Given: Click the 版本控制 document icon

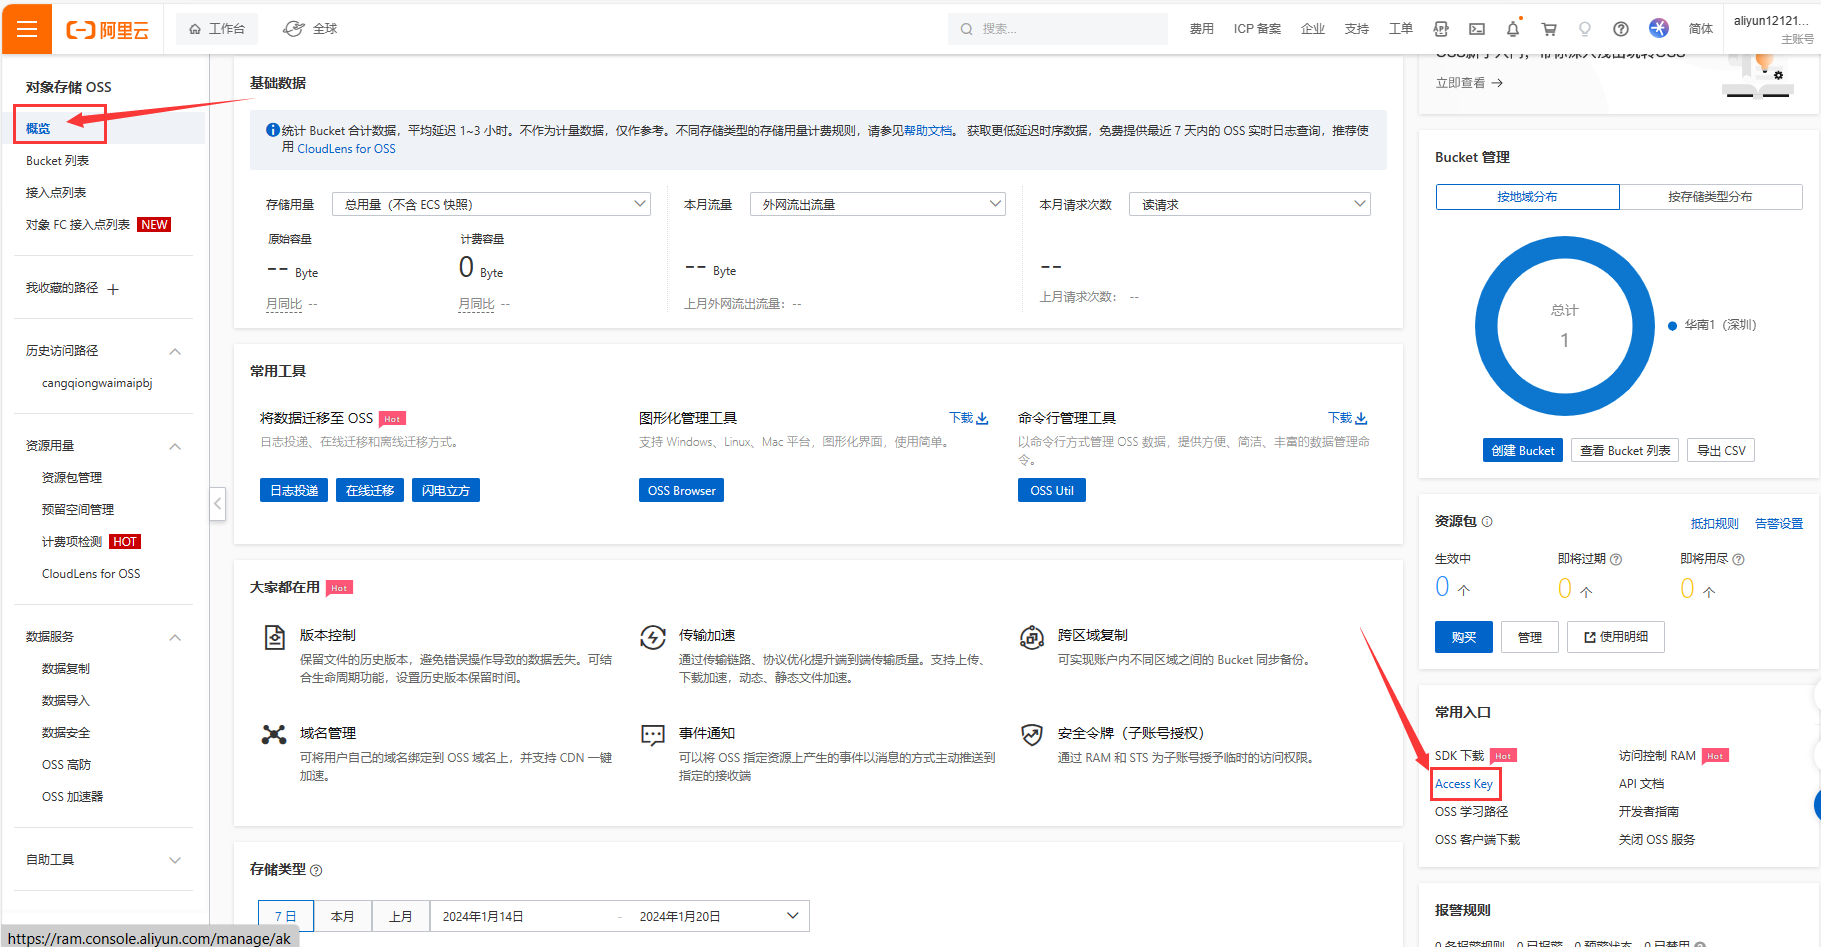Looking at the screenshot, I should point(275,637).
